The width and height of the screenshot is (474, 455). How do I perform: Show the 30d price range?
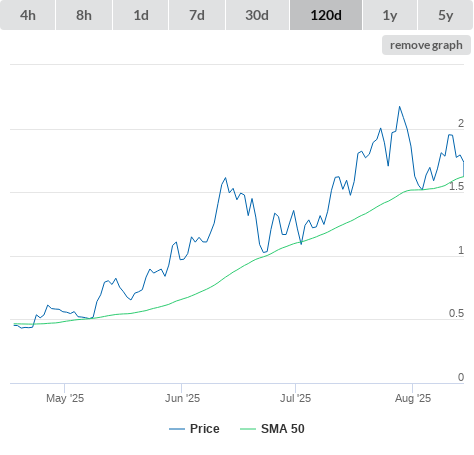coord(257,15)
